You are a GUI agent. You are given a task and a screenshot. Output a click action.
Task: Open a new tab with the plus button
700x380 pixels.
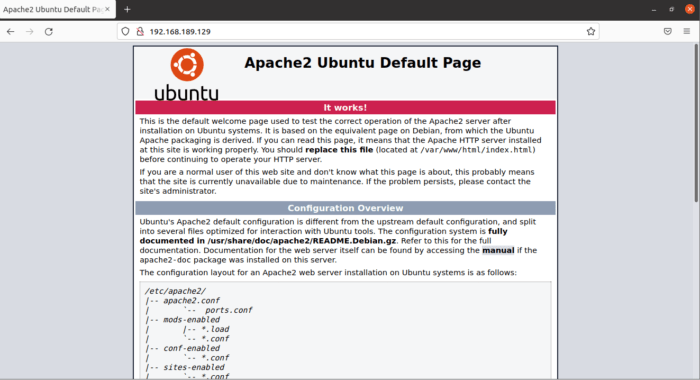pos(127,9)
